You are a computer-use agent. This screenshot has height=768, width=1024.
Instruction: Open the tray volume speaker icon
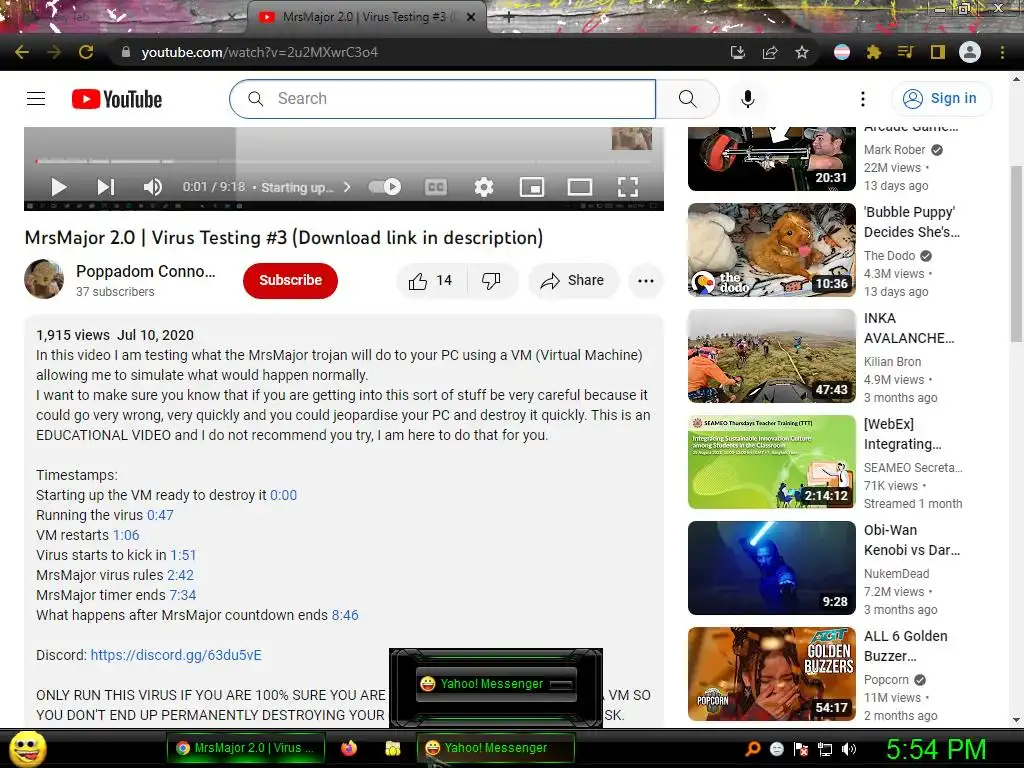[848, 749]
